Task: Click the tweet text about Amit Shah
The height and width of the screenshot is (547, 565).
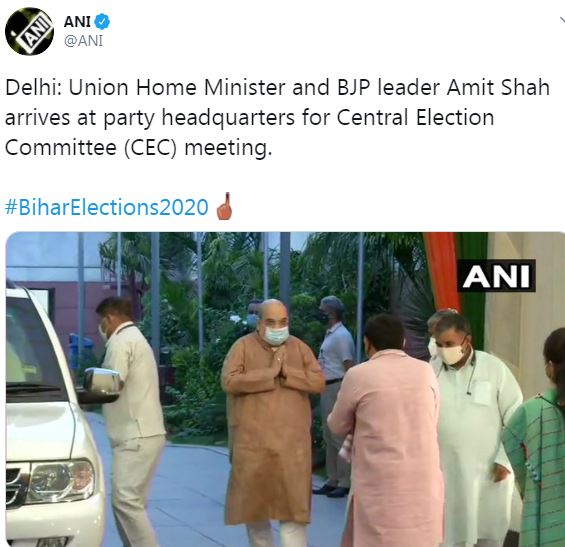Action: pyautogui.click(x=277, y=117)
